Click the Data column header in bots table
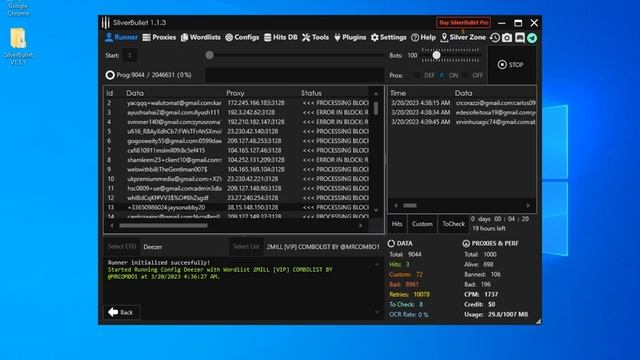The image size is (640, 360). pyautogui.click(x=135, y=93)
